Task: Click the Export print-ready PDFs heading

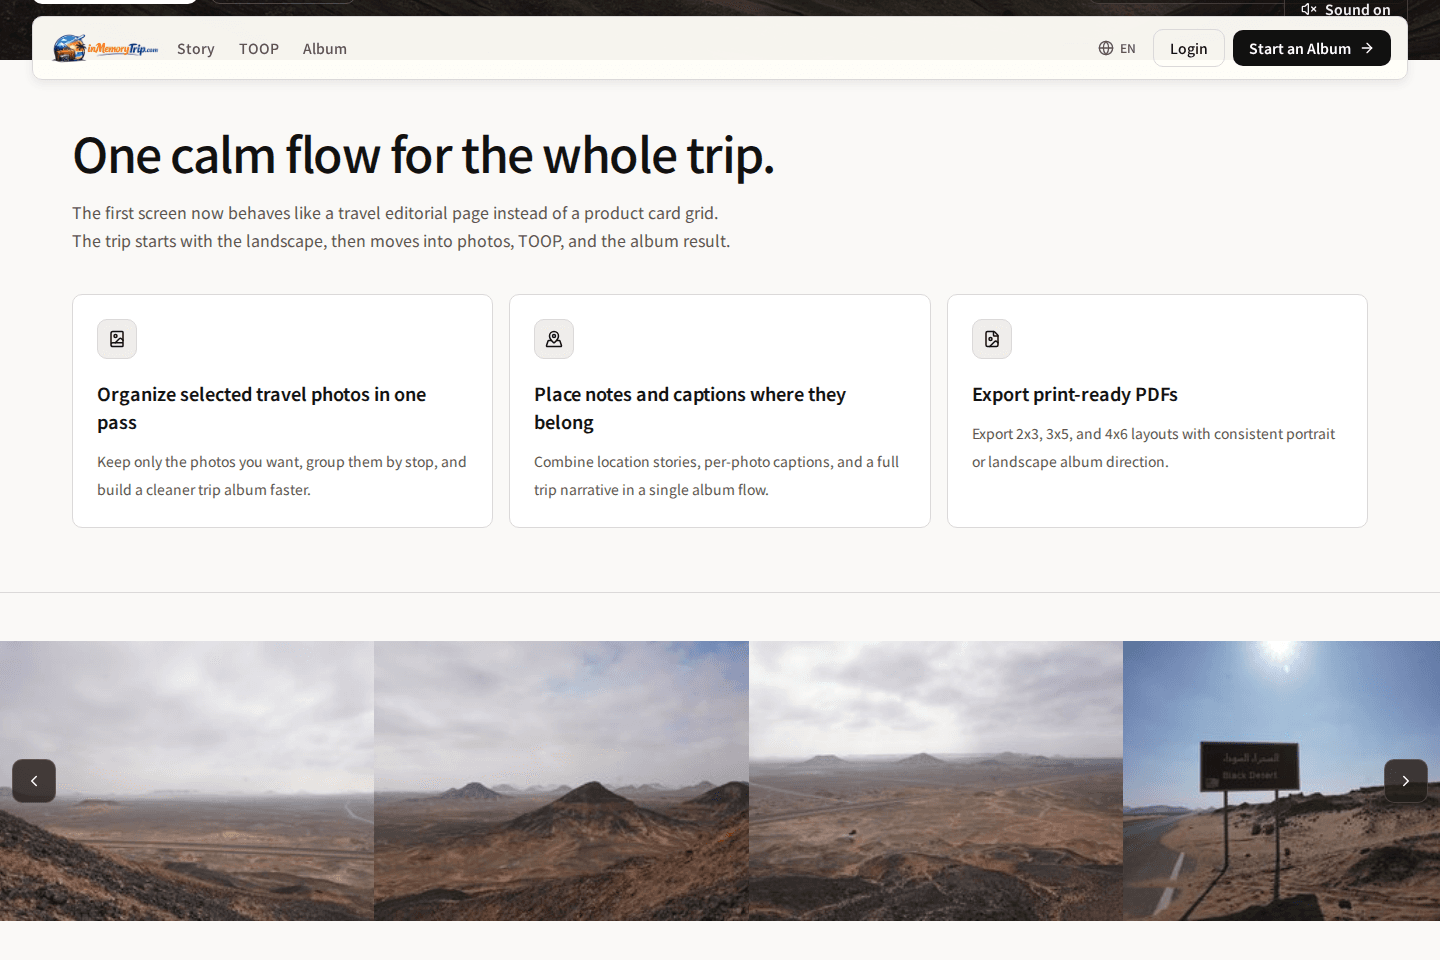Action: pos(1074,395)
